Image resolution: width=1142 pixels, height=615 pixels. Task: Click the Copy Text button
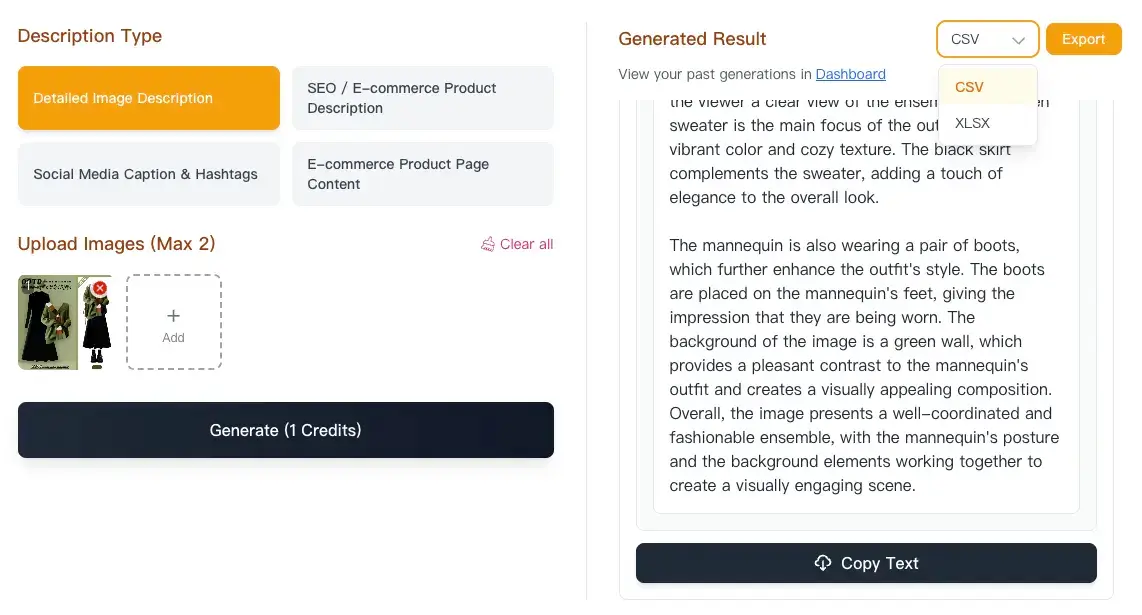pyautogui.click(x=866, y=563)
